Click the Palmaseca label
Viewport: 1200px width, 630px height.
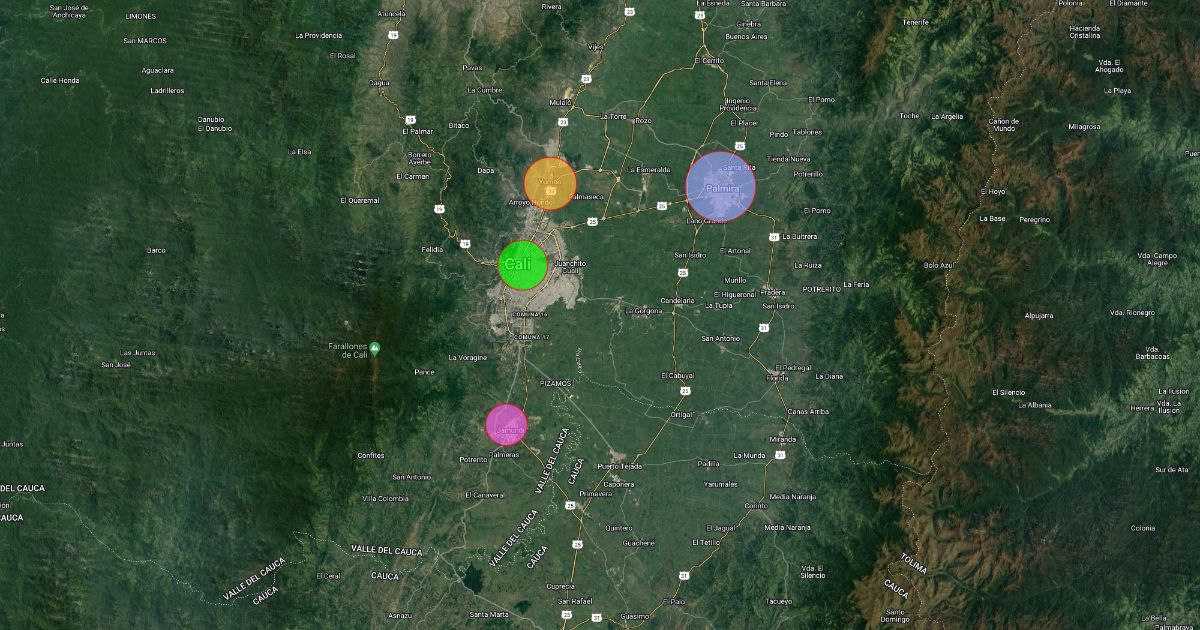click(x=587, y=196)
